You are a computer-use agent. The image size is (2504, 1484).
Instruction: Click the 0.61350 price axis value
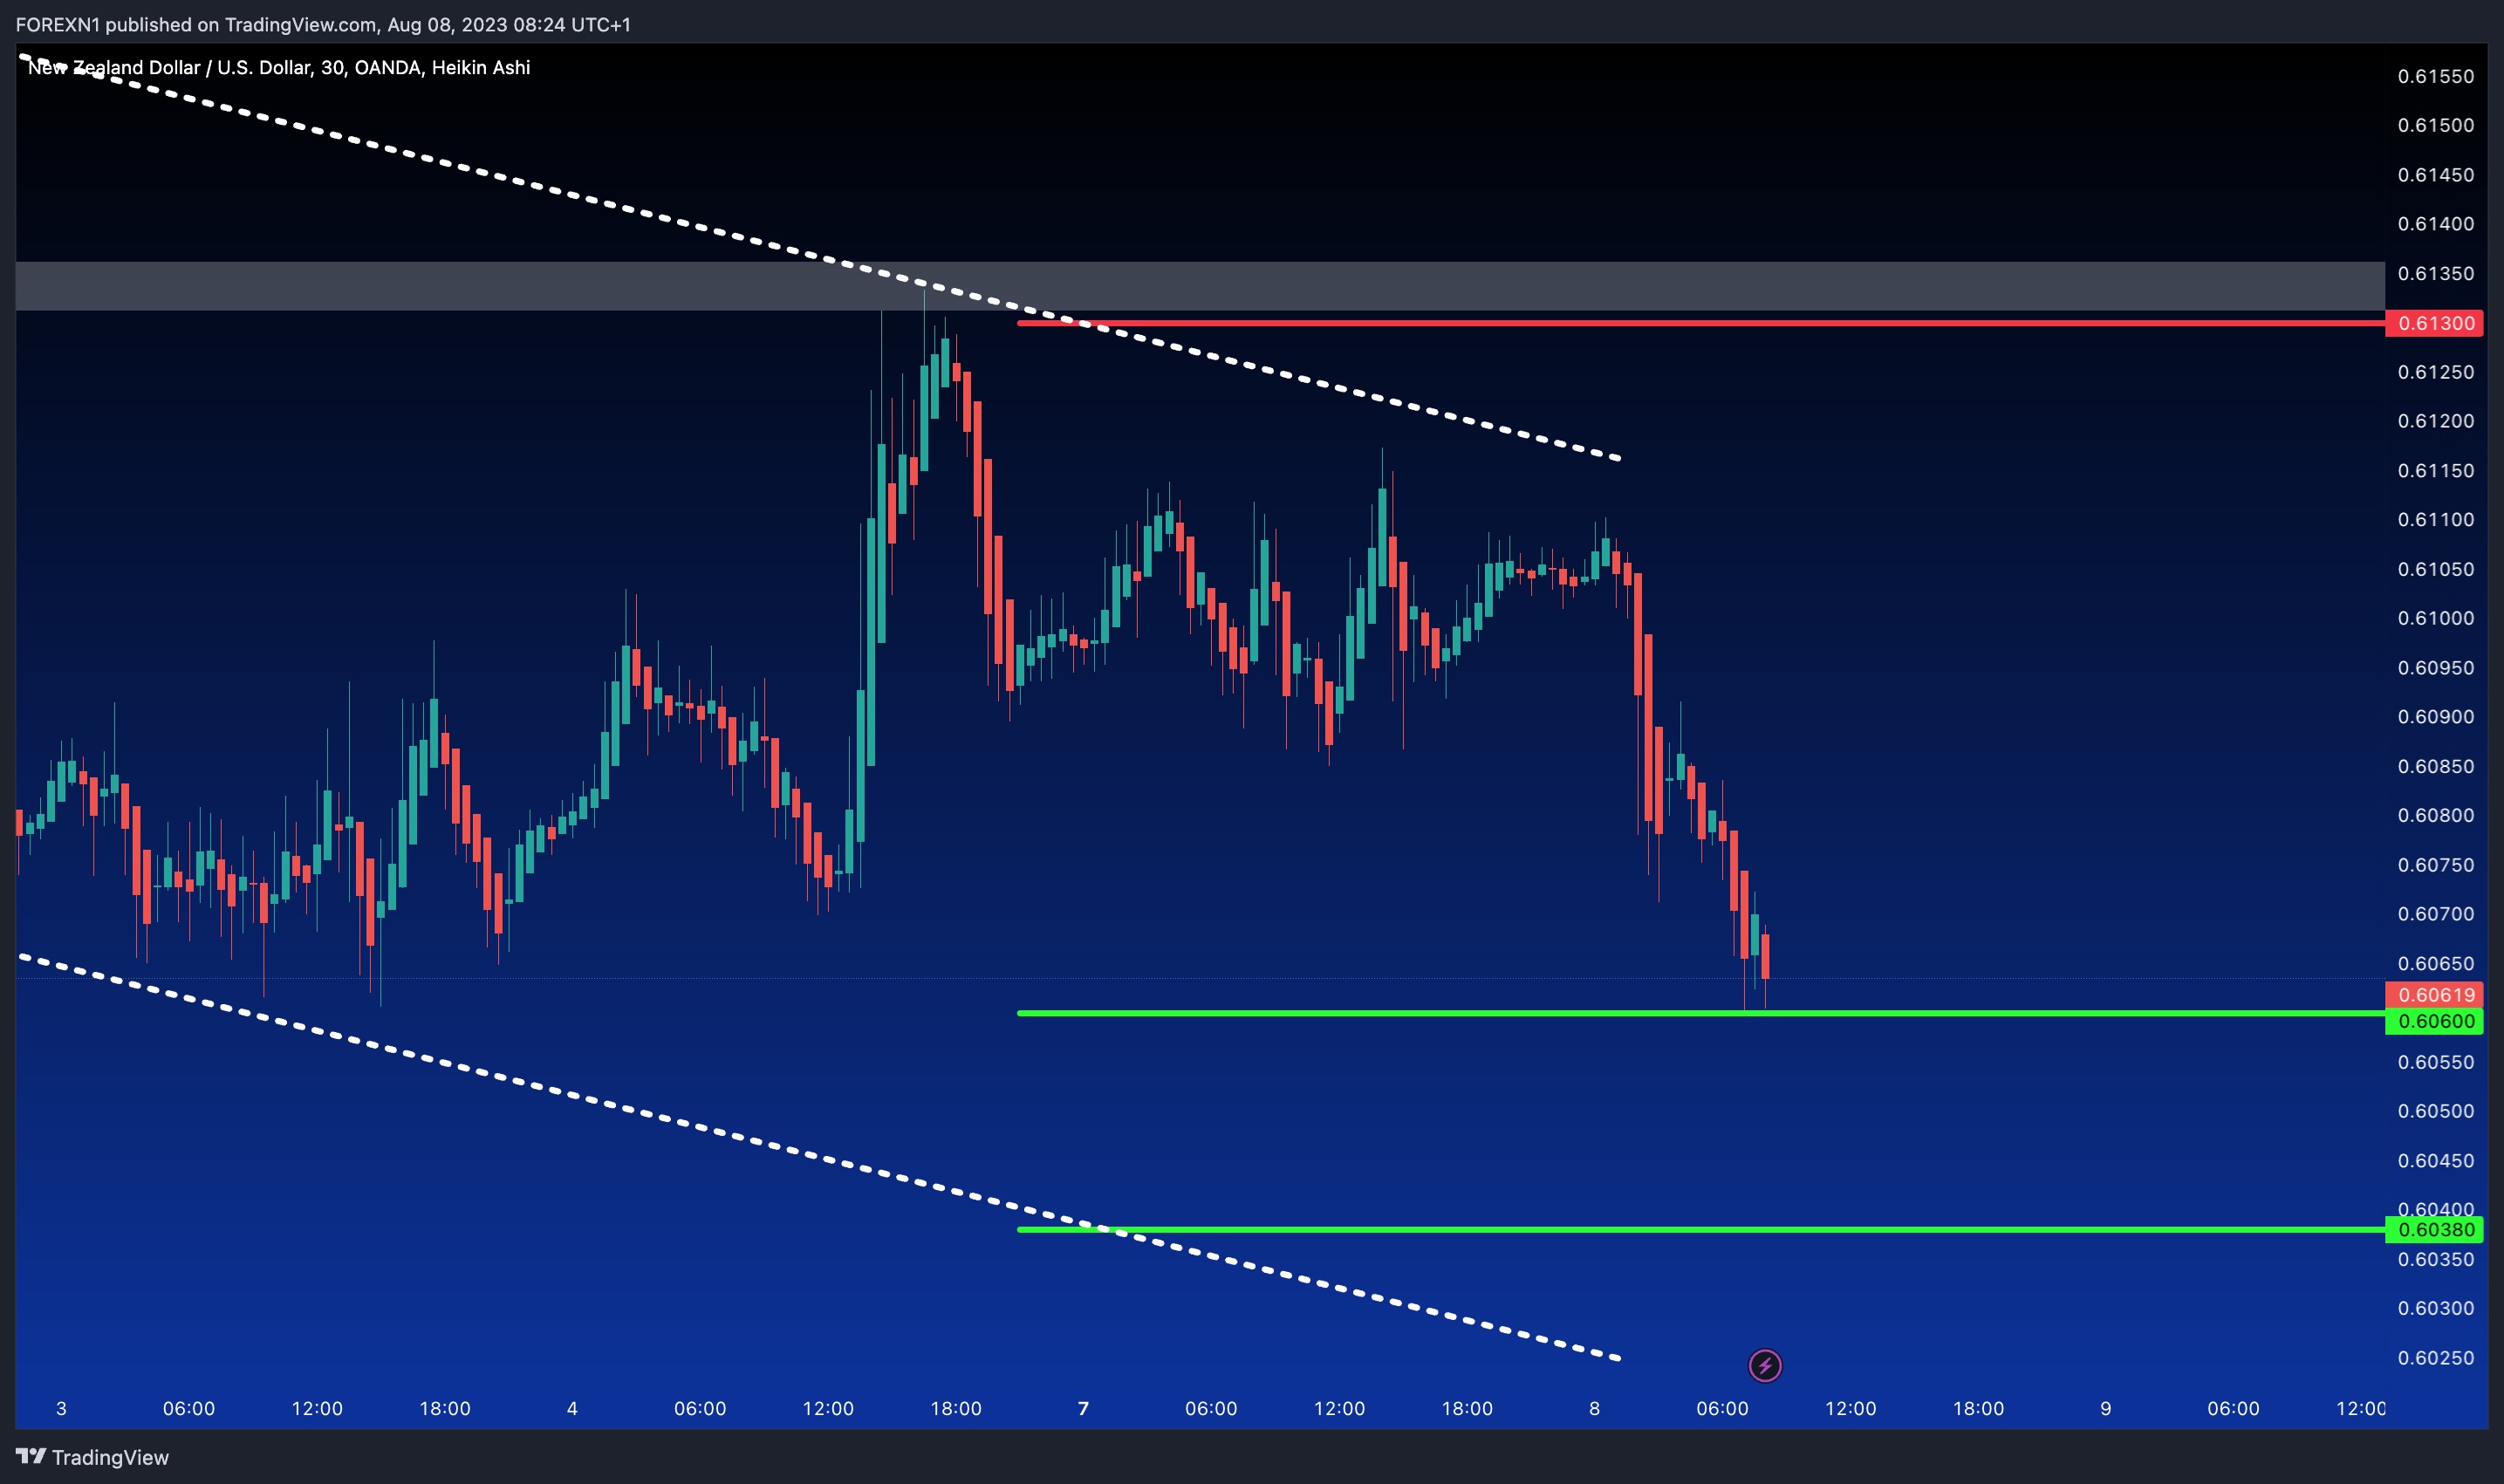(2435, 273)
